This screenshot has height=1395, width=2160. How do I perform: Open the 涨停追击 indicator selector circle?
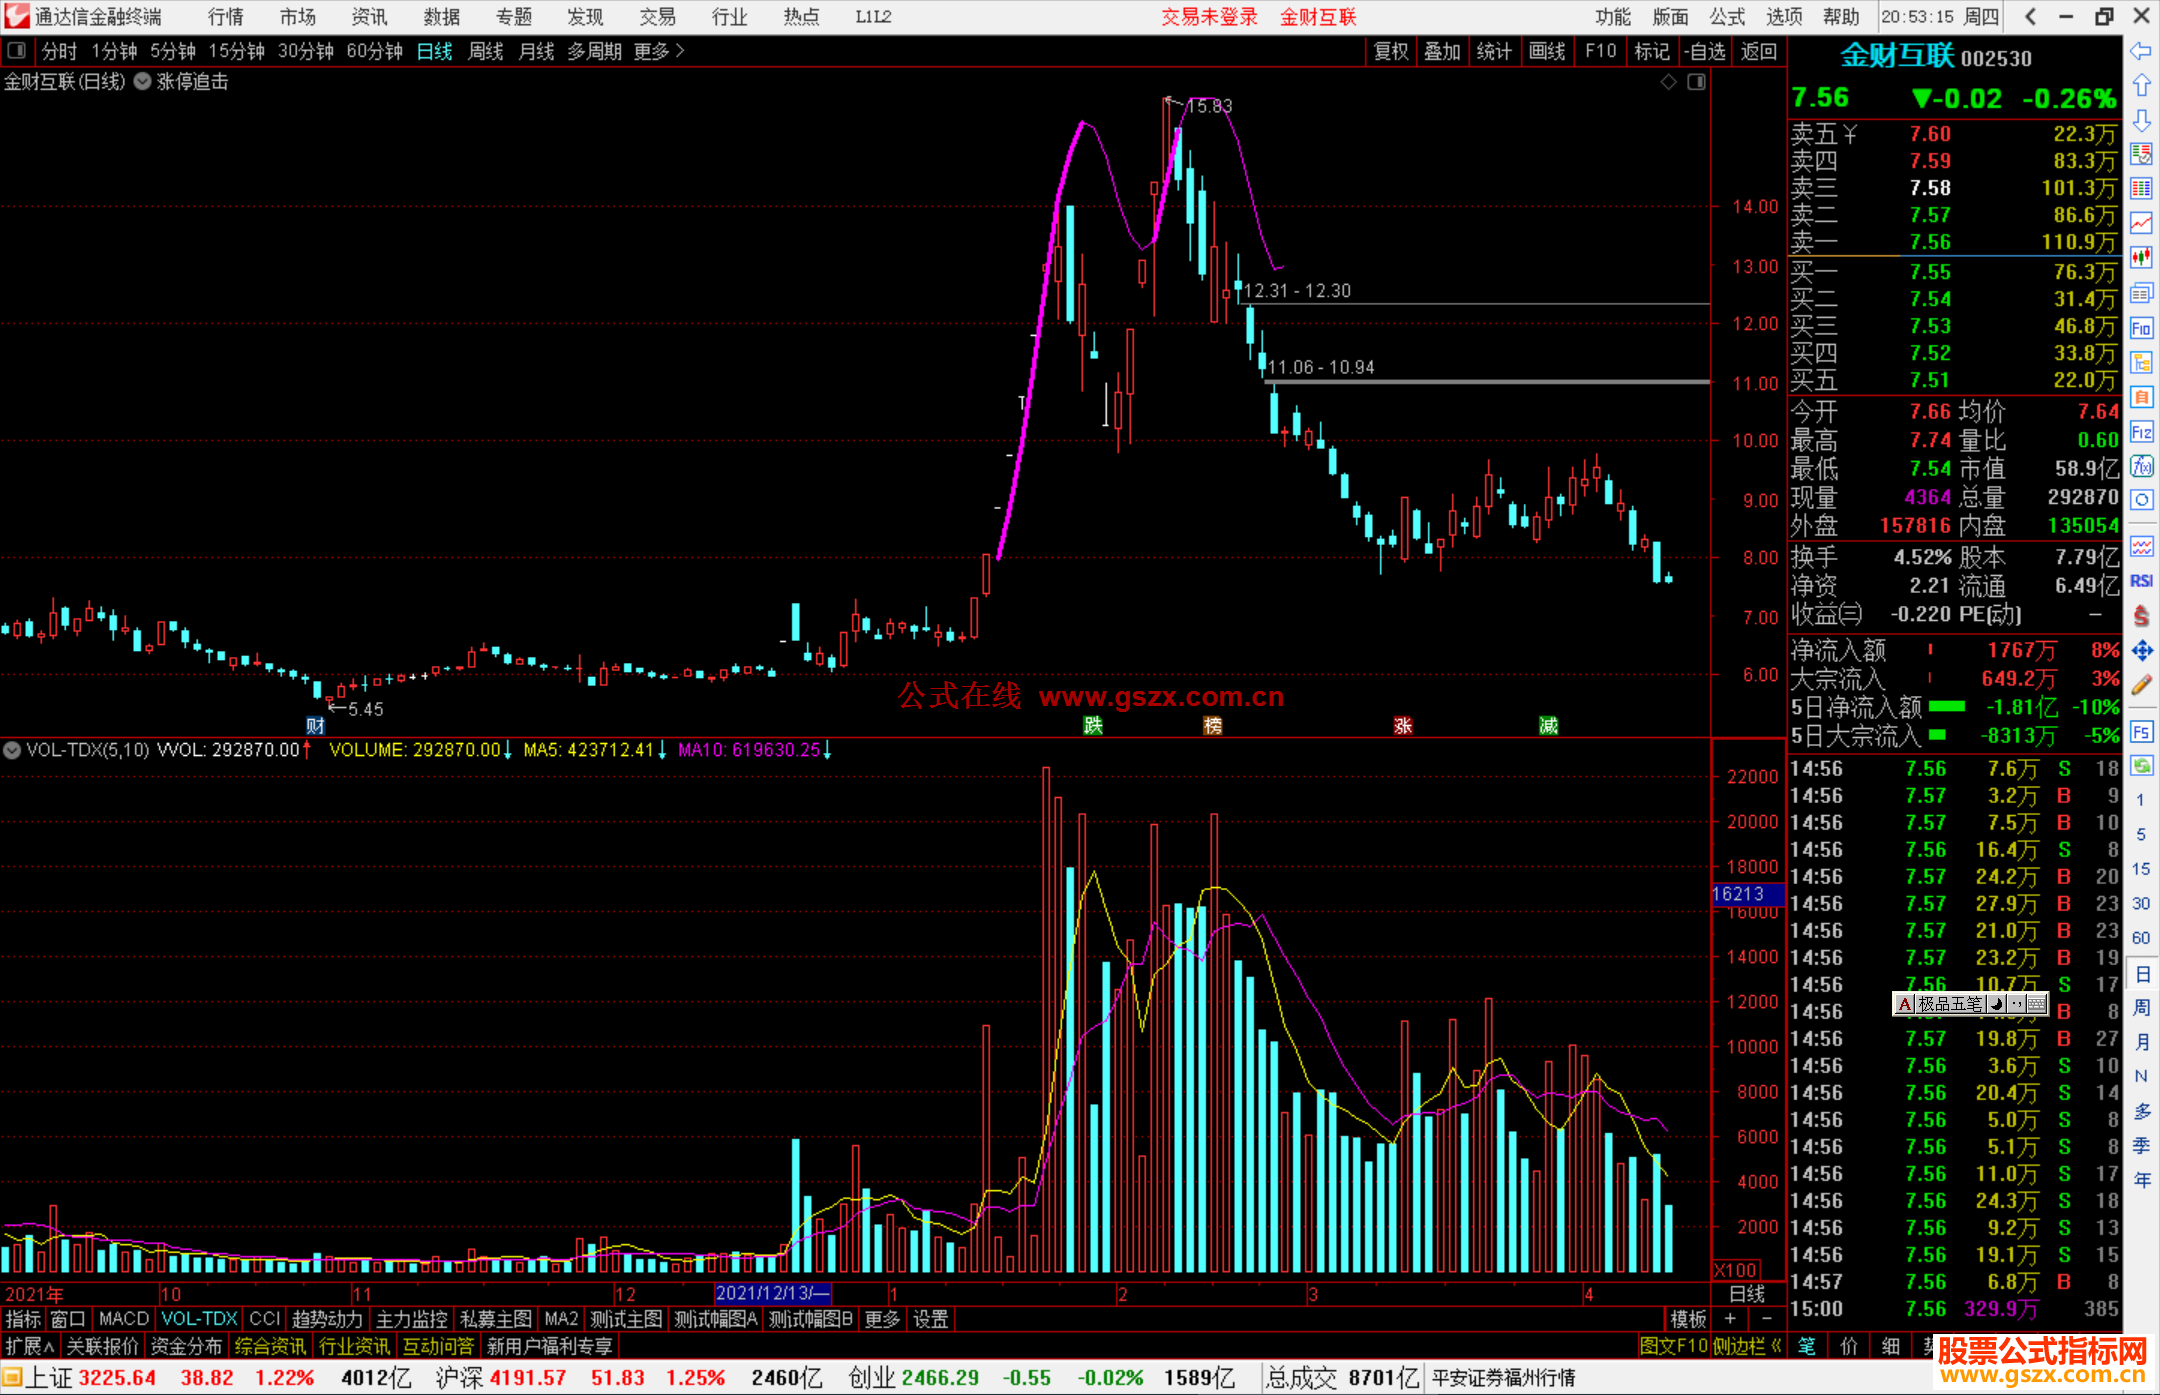pos(143,82)
